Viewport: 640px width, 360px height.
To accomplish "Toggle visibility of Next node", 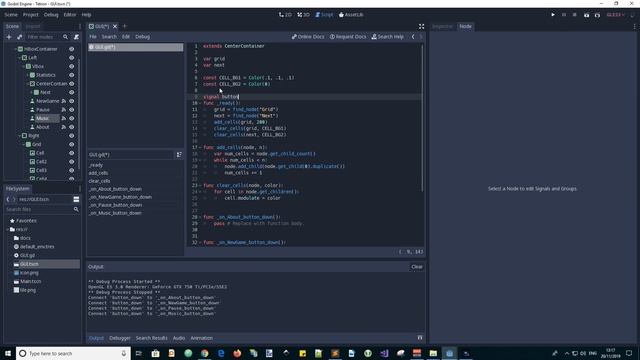I will [x=71, y=92].
